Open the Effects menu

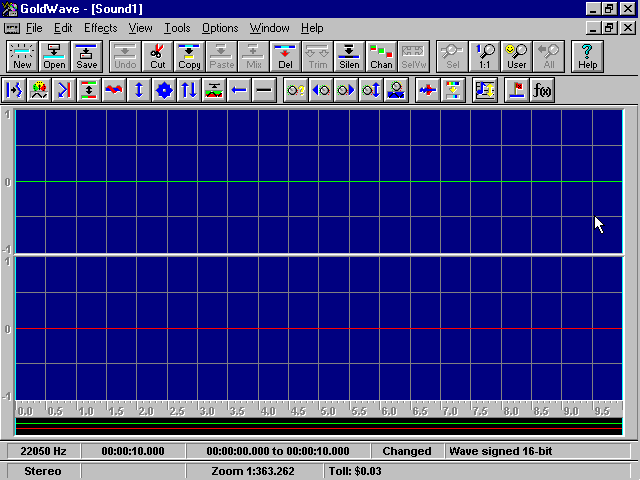(x=100, y=28)
